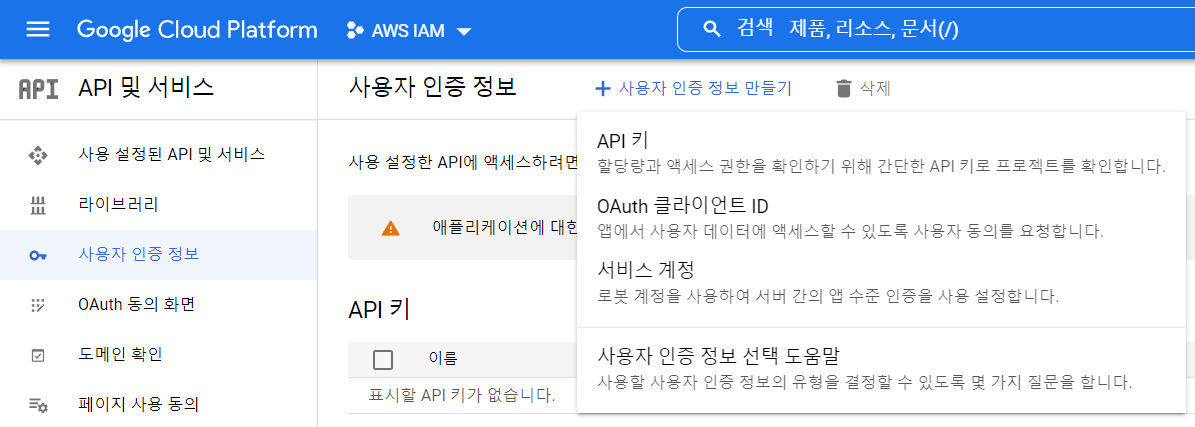This screenshot has height=427, width=1195.
Task: Open '페이지 사용 동의' sidebar item
Action: pyautogui.click(x=158, y=404)
